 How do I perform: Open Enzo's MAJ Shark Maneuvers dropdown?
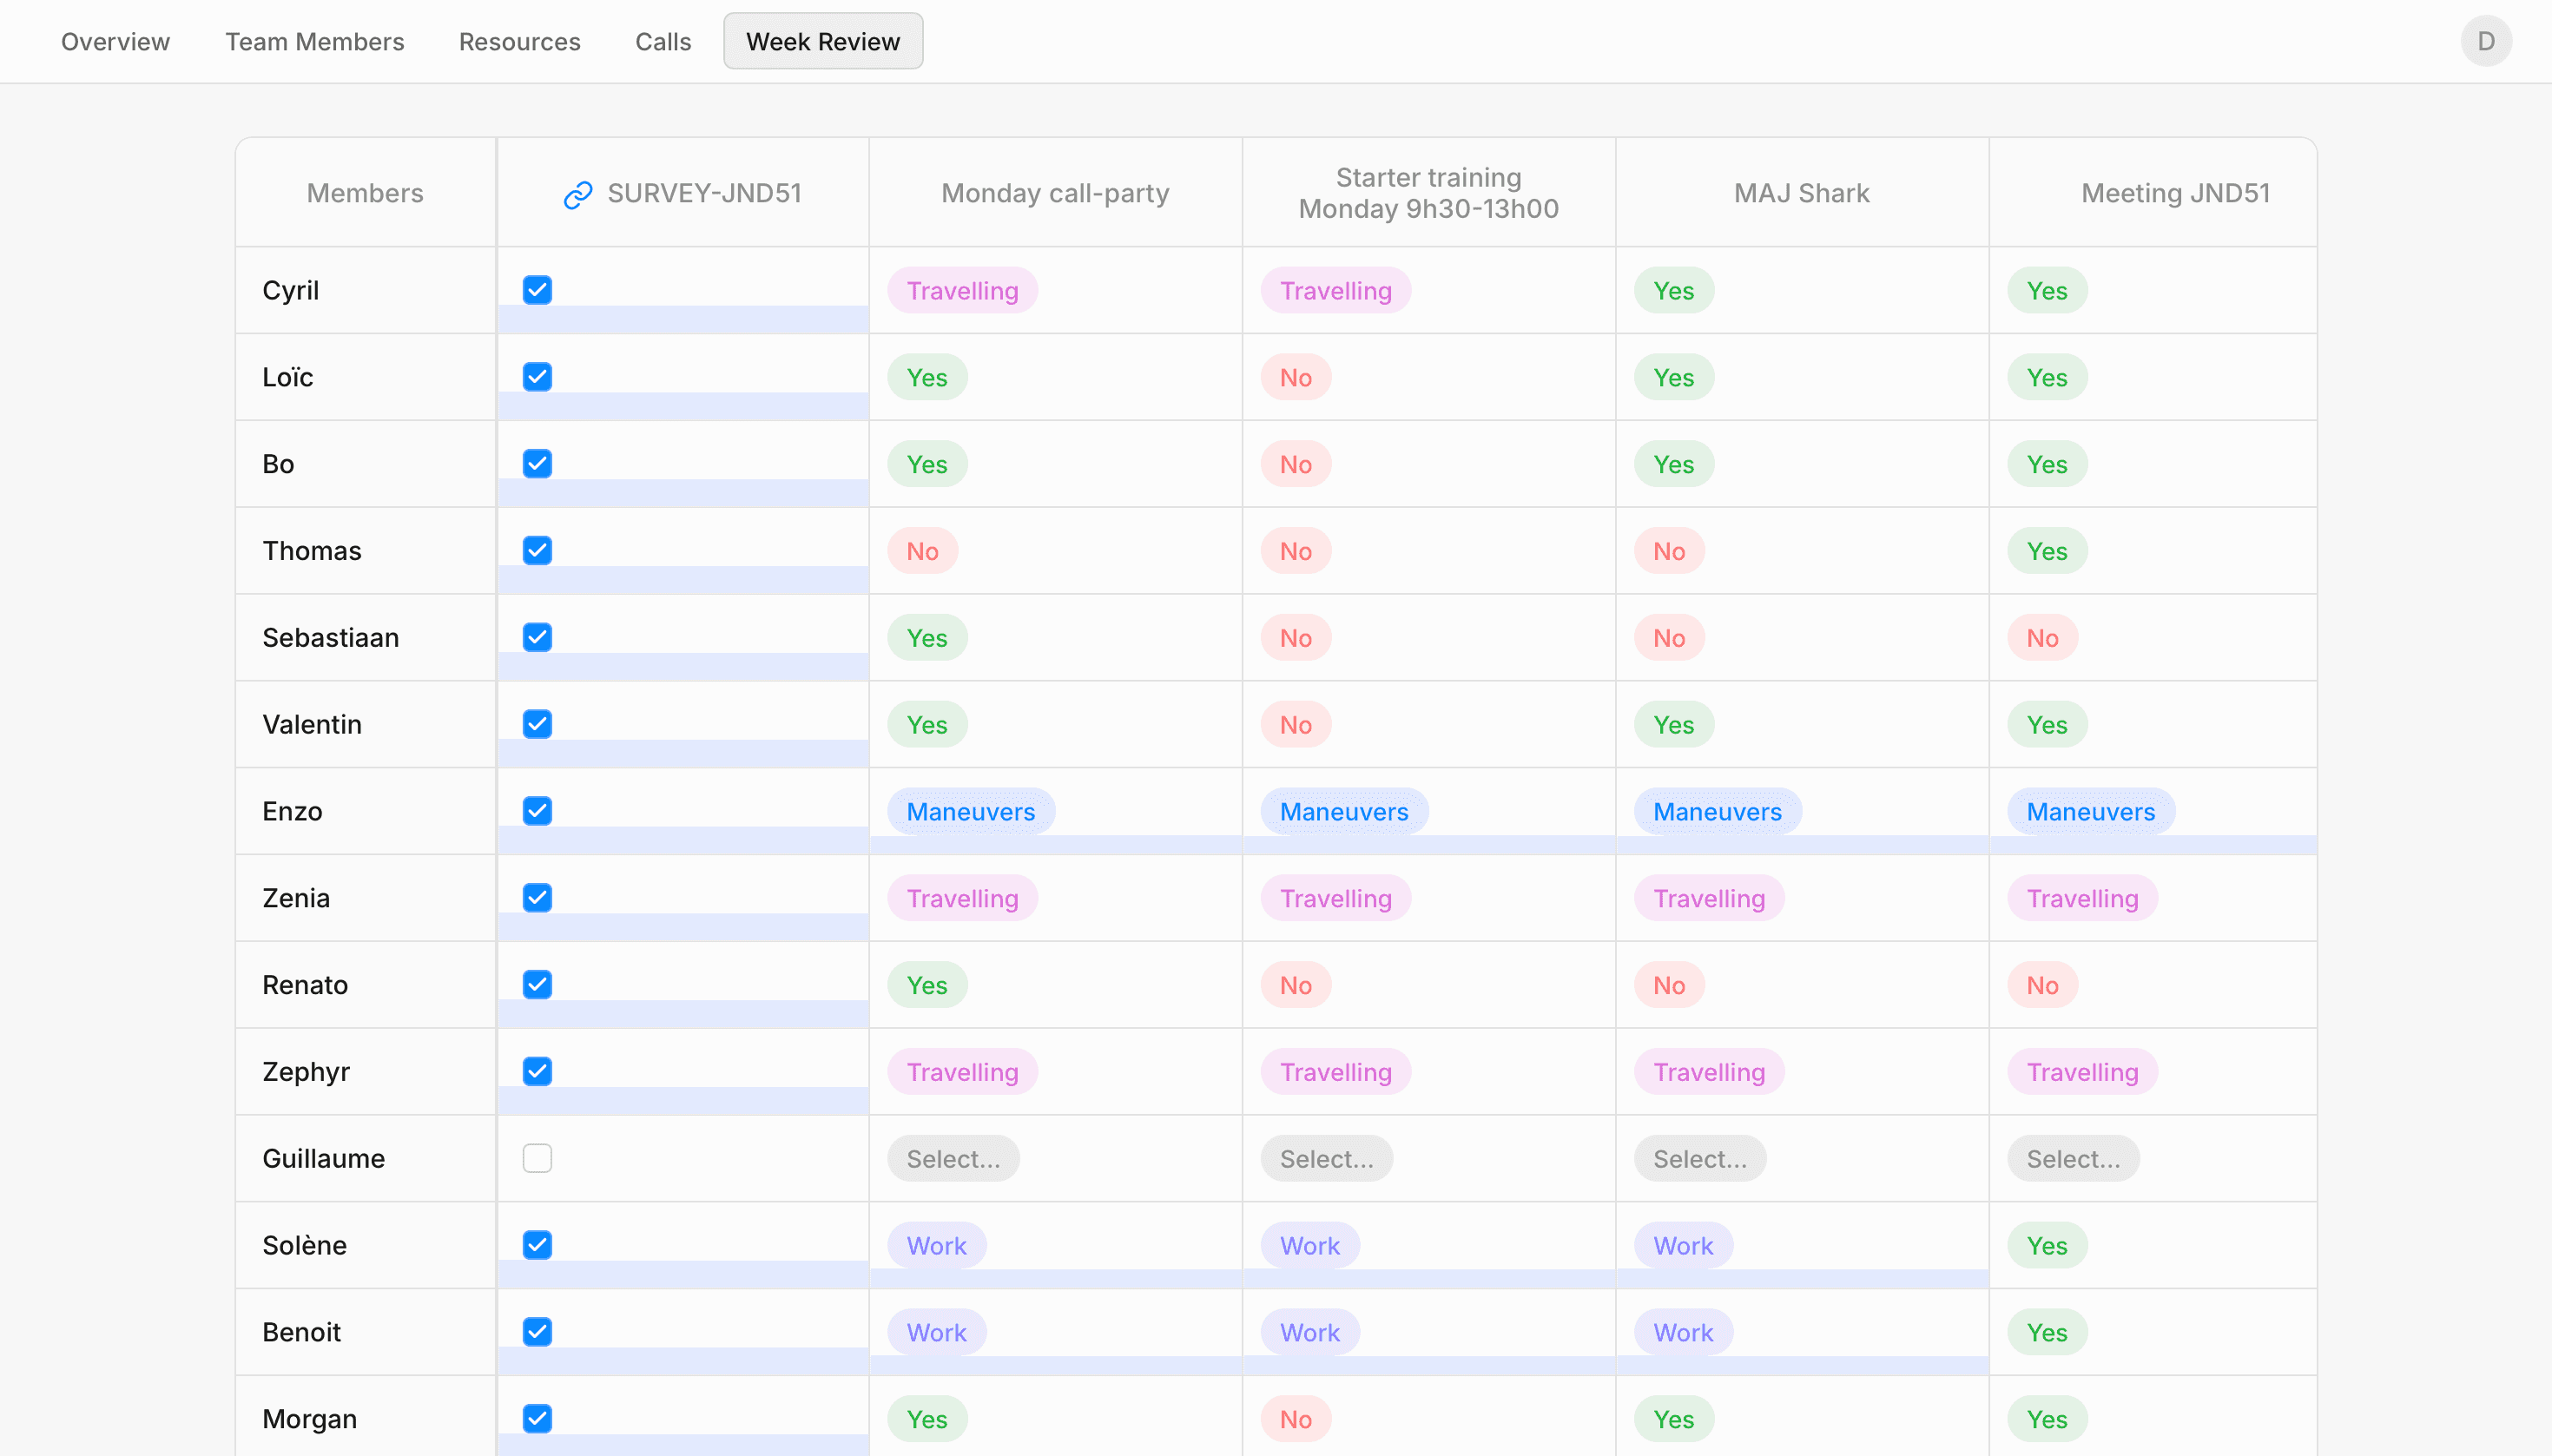coord(1716,811)
